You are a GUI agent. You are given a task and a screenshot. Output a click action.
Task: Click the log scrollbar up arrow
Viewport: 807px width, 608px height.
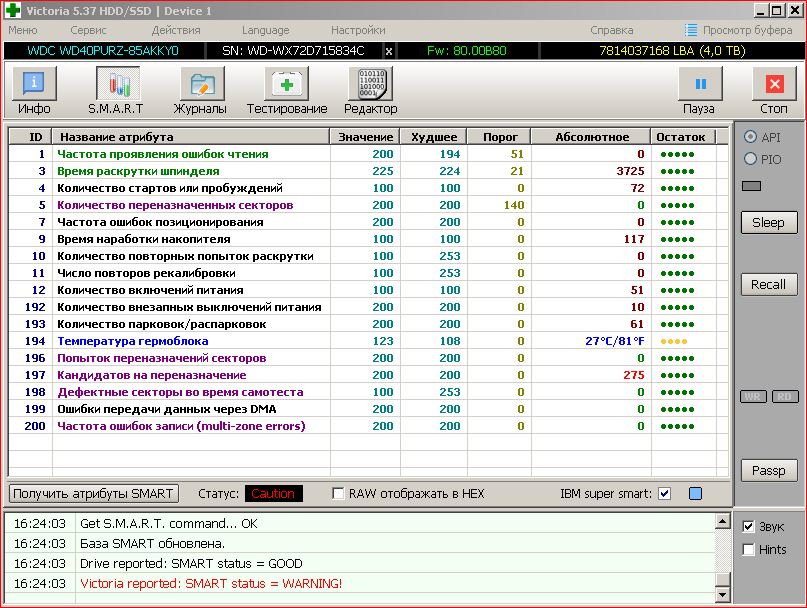pos(723,522)
